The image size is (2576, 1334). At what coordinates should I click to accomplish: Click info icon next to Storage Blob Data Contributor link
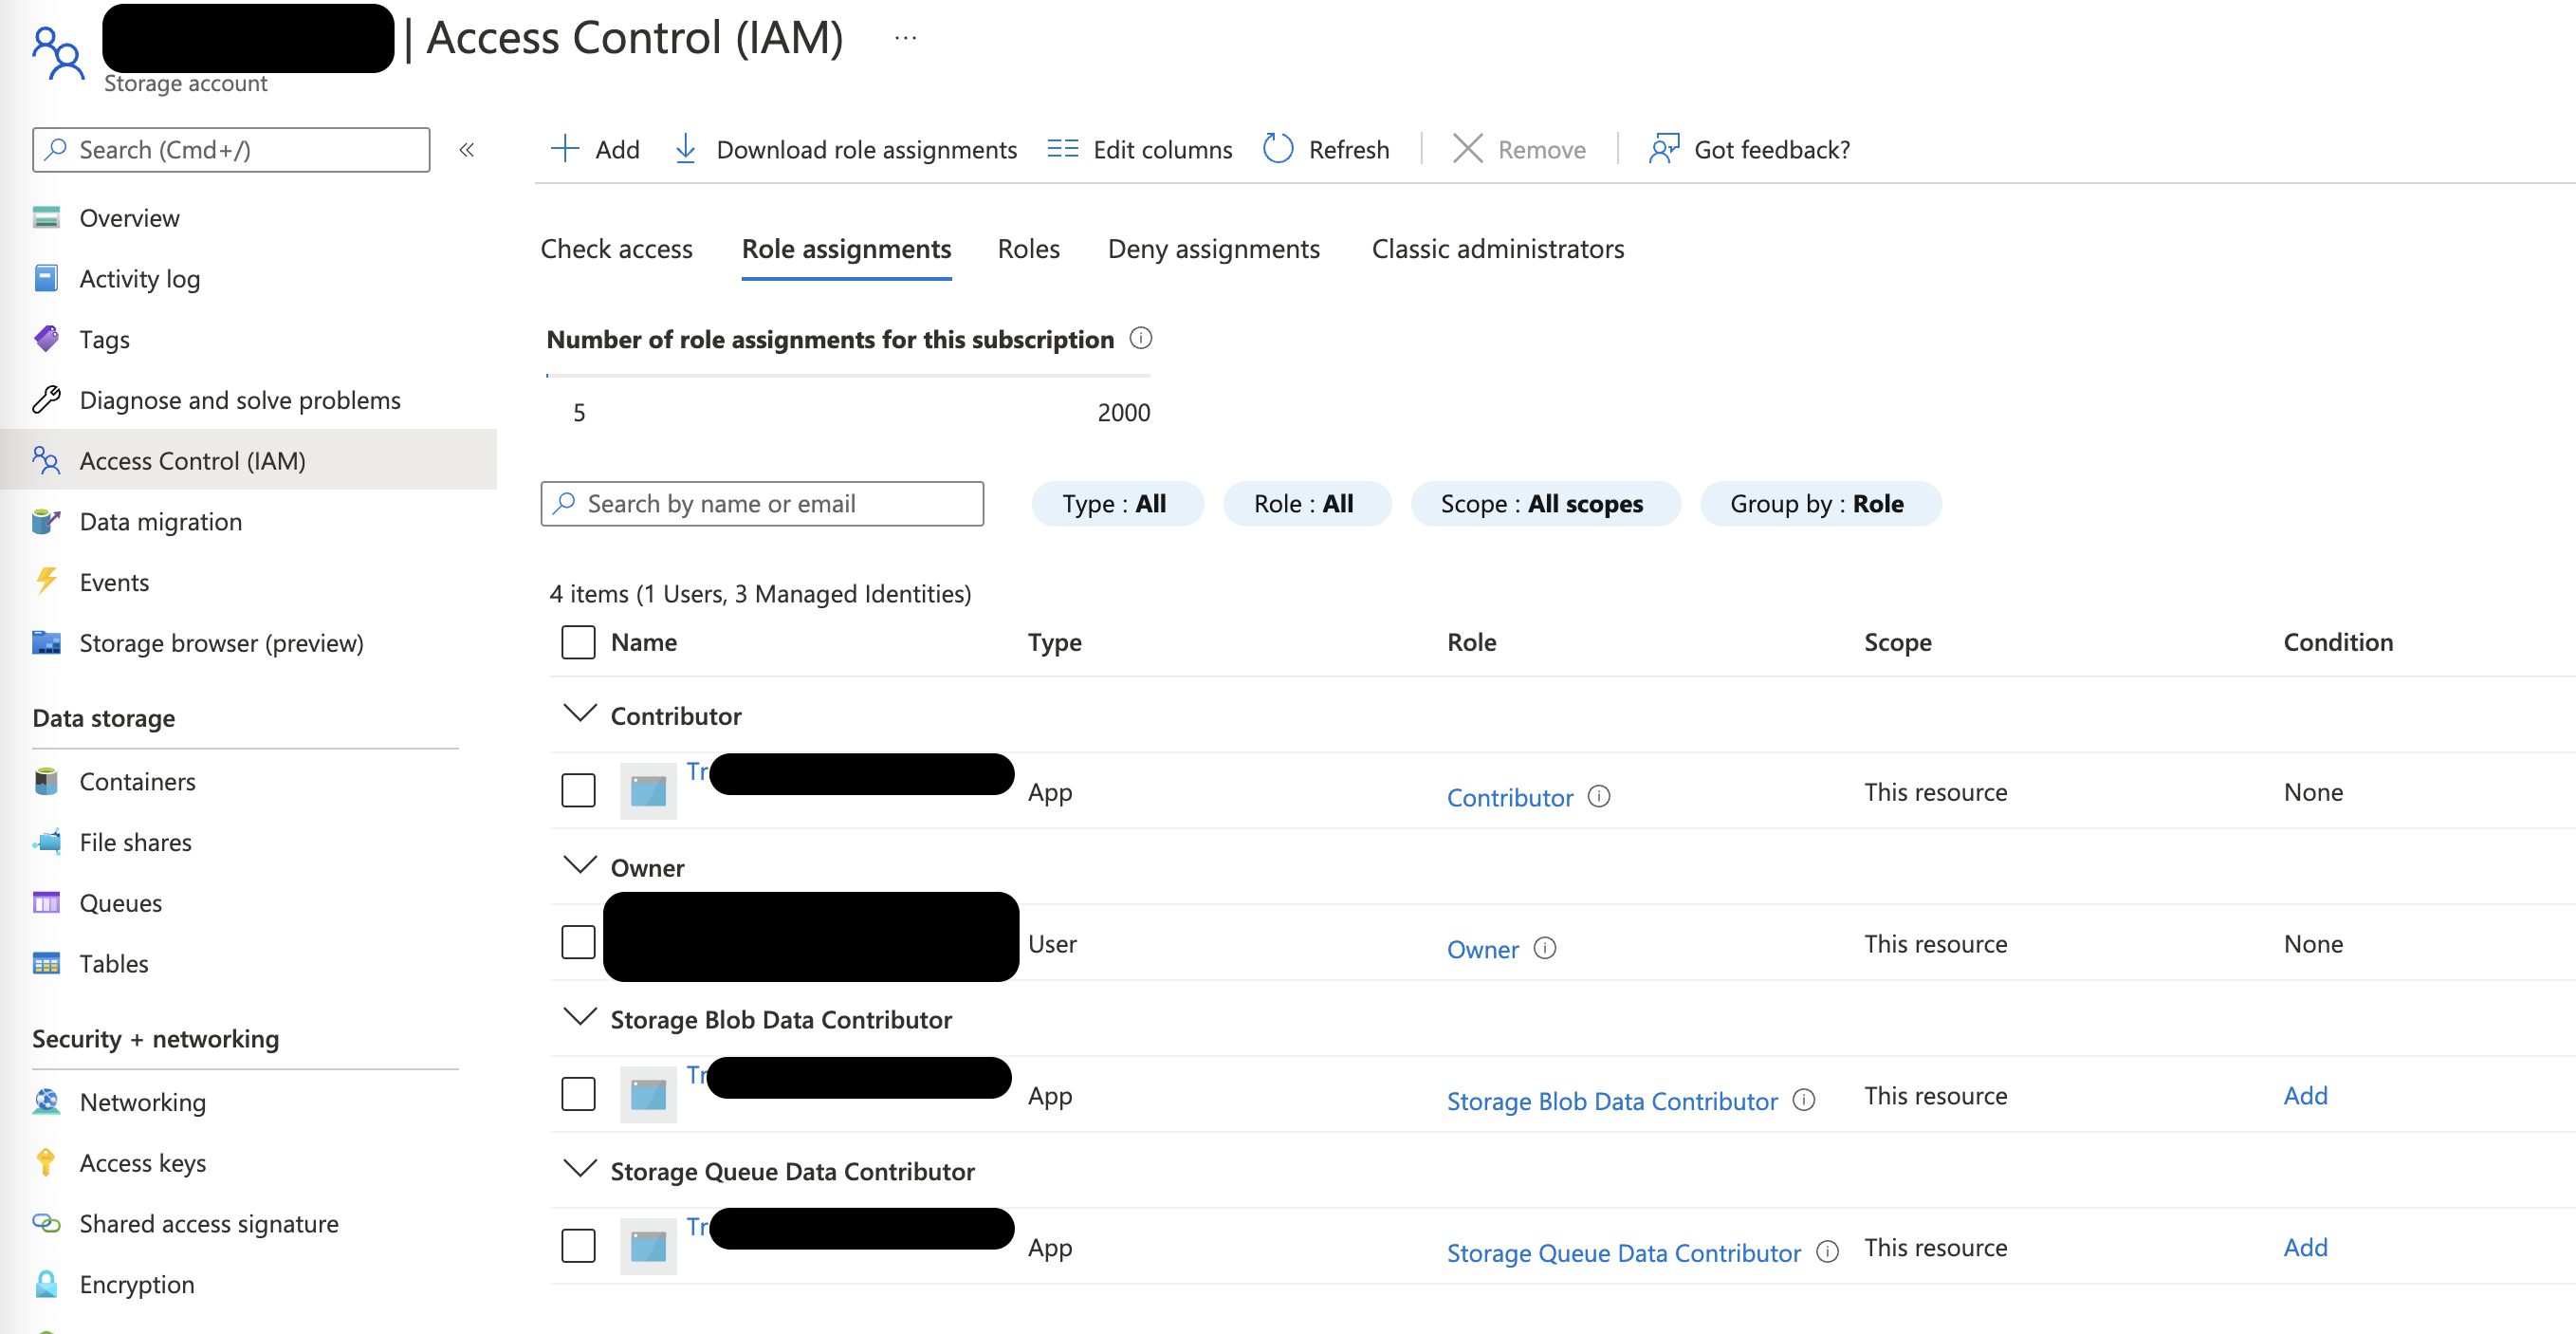coord(1804,1100)
